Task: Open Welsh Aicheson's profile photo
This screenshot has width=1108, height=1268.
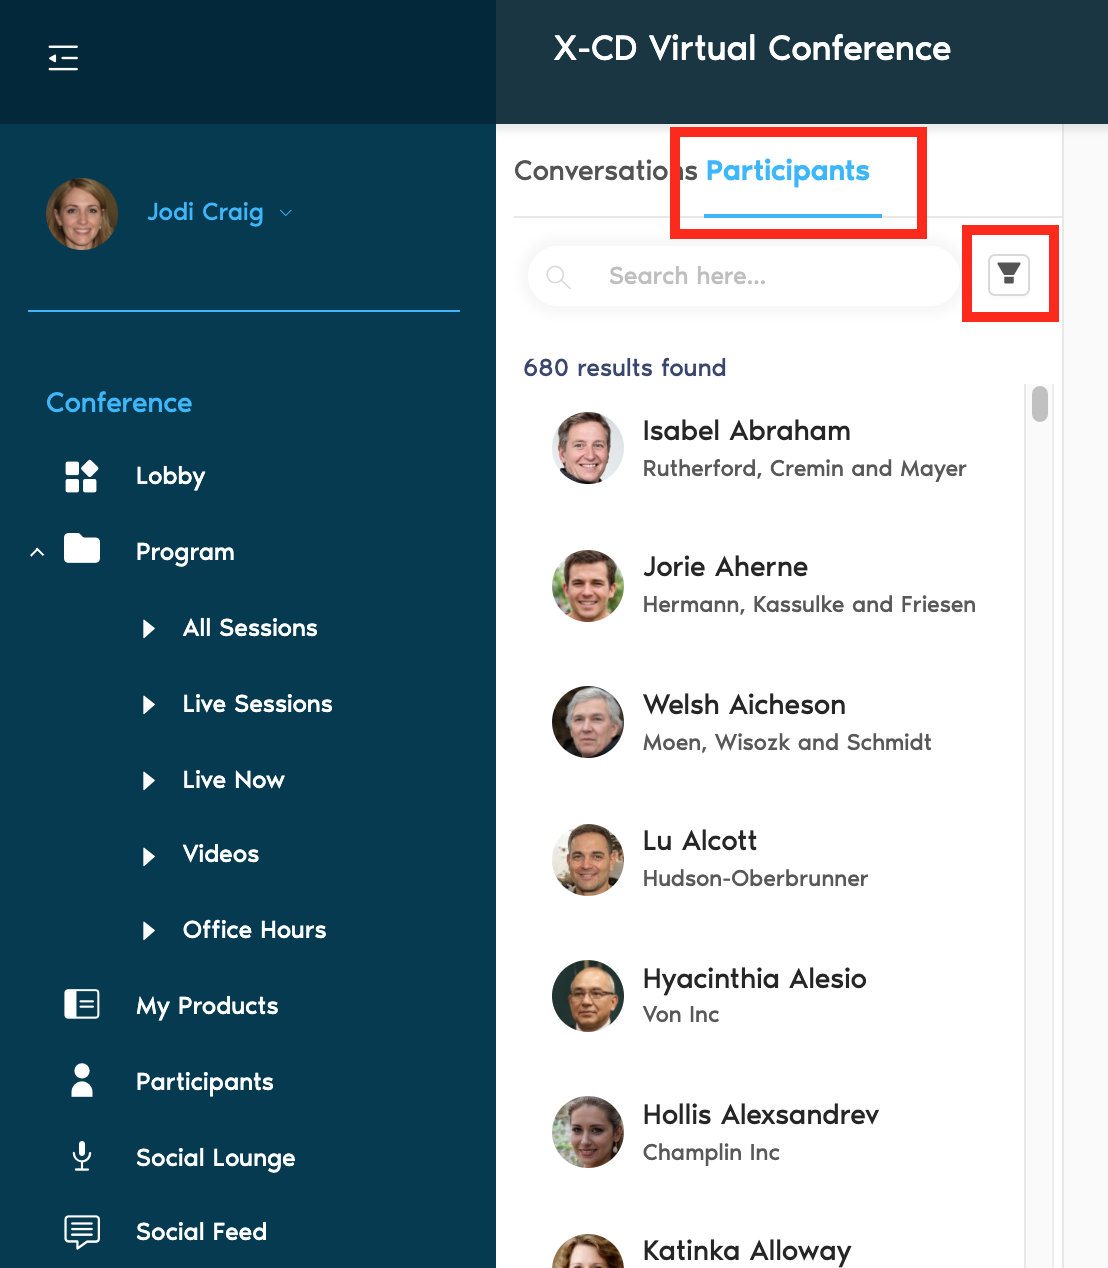Action: (x=588, y=722)
